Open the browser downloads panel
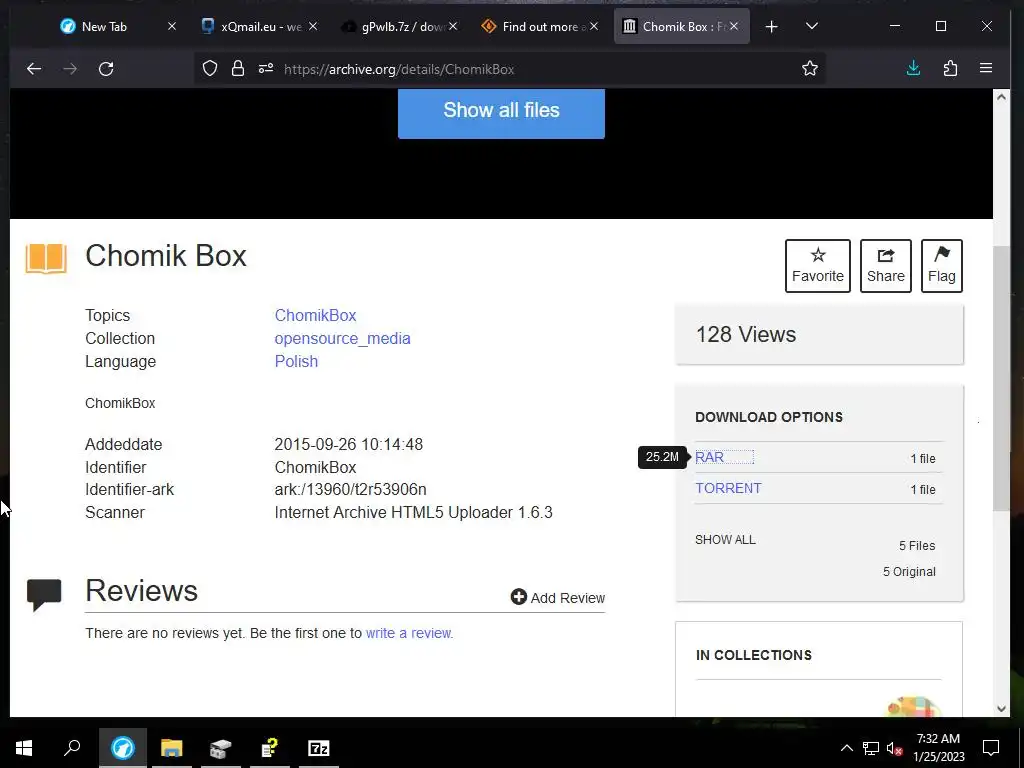Image resolution: width=1024 pixels, height=768 pixels. click(x=914, y=69)
